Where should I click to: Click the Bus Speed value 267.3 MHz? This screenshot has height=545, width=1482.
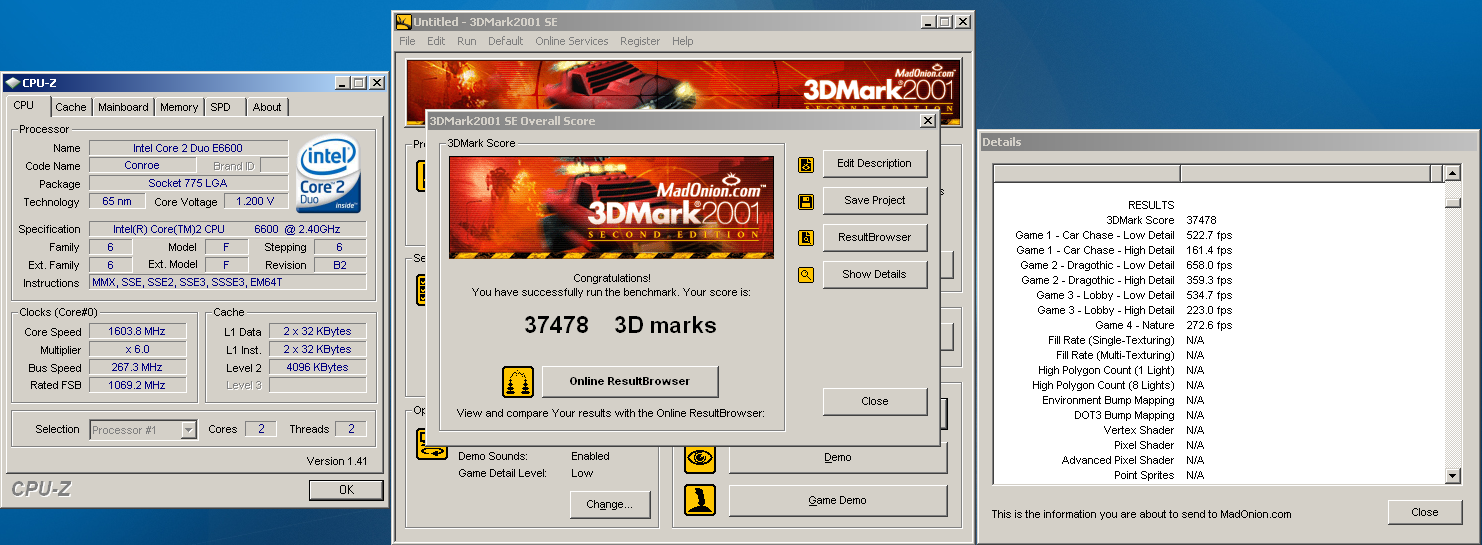click(x=137, y=368)
